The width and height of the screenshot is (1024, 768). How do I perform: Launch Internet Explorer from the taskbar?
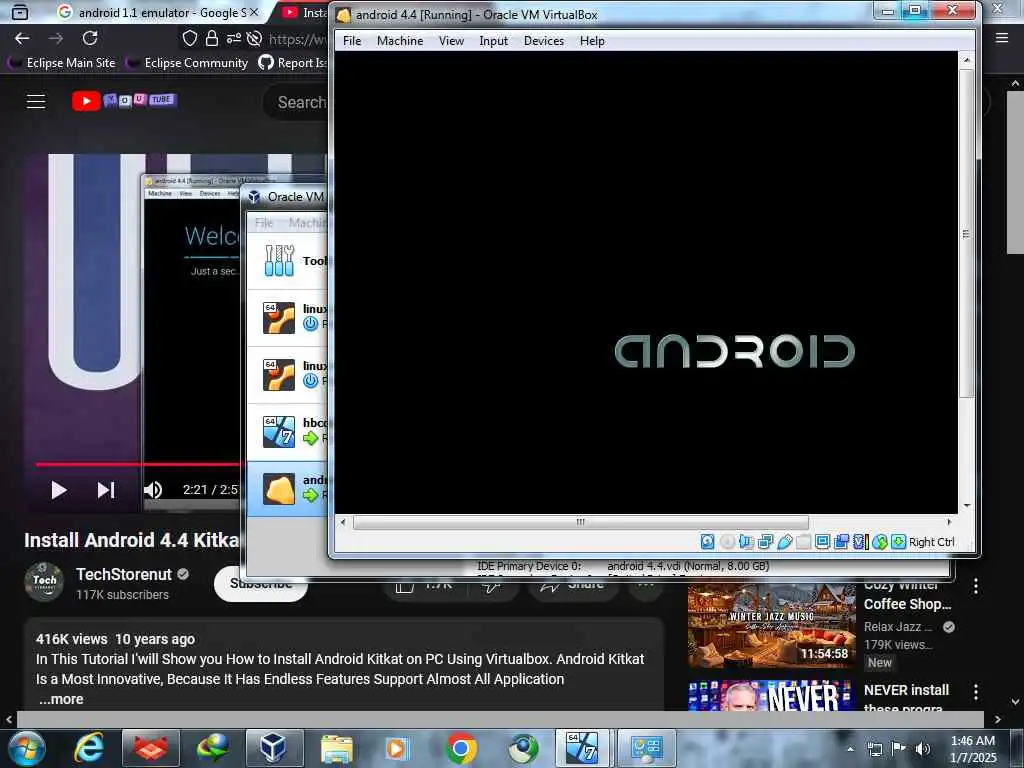[x=89, y=748]
